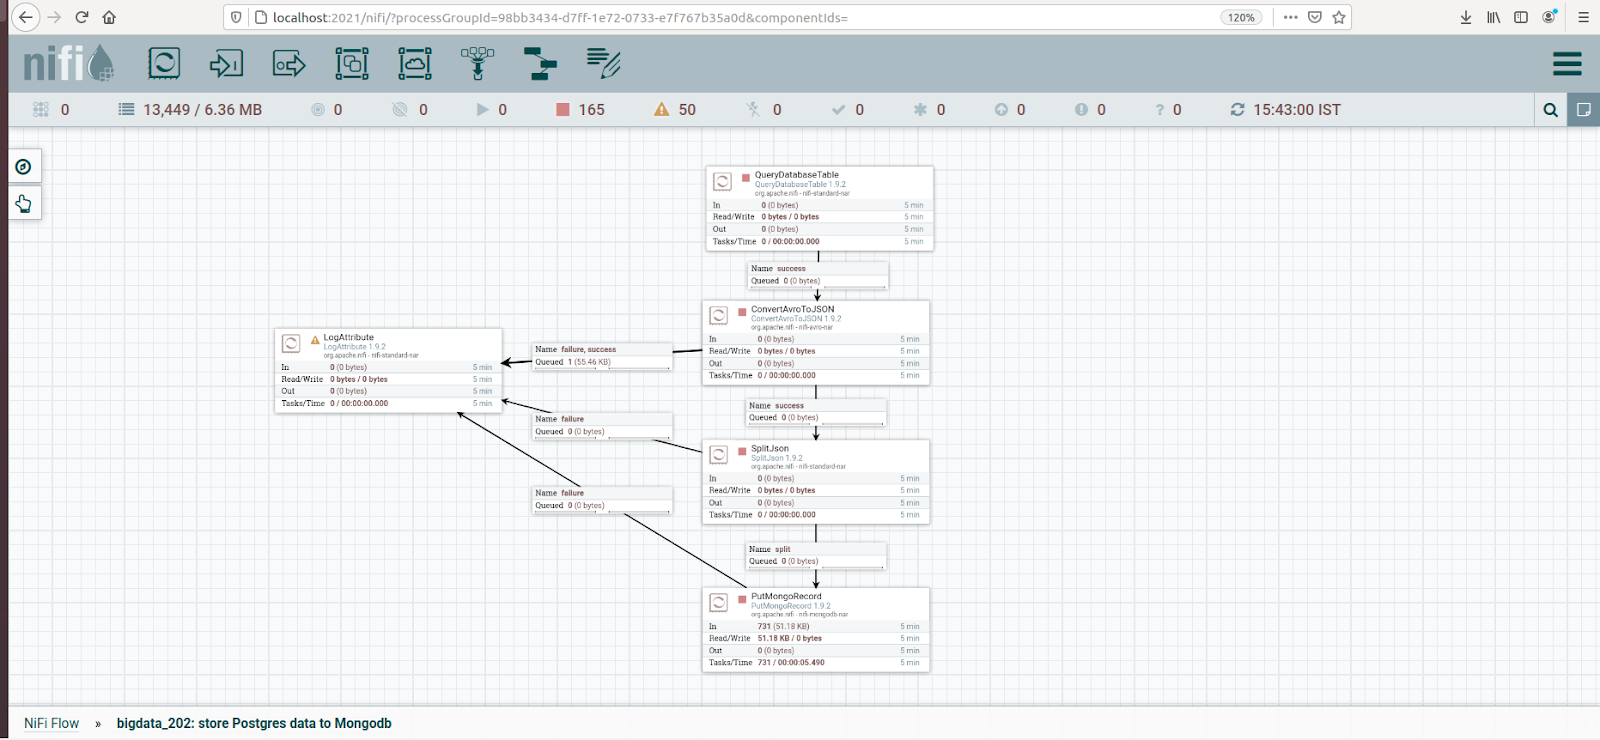The height and width of the screenshot is (740, 1600).
Task: Select the PutMongoRecord processor
Action: point(815,630)
